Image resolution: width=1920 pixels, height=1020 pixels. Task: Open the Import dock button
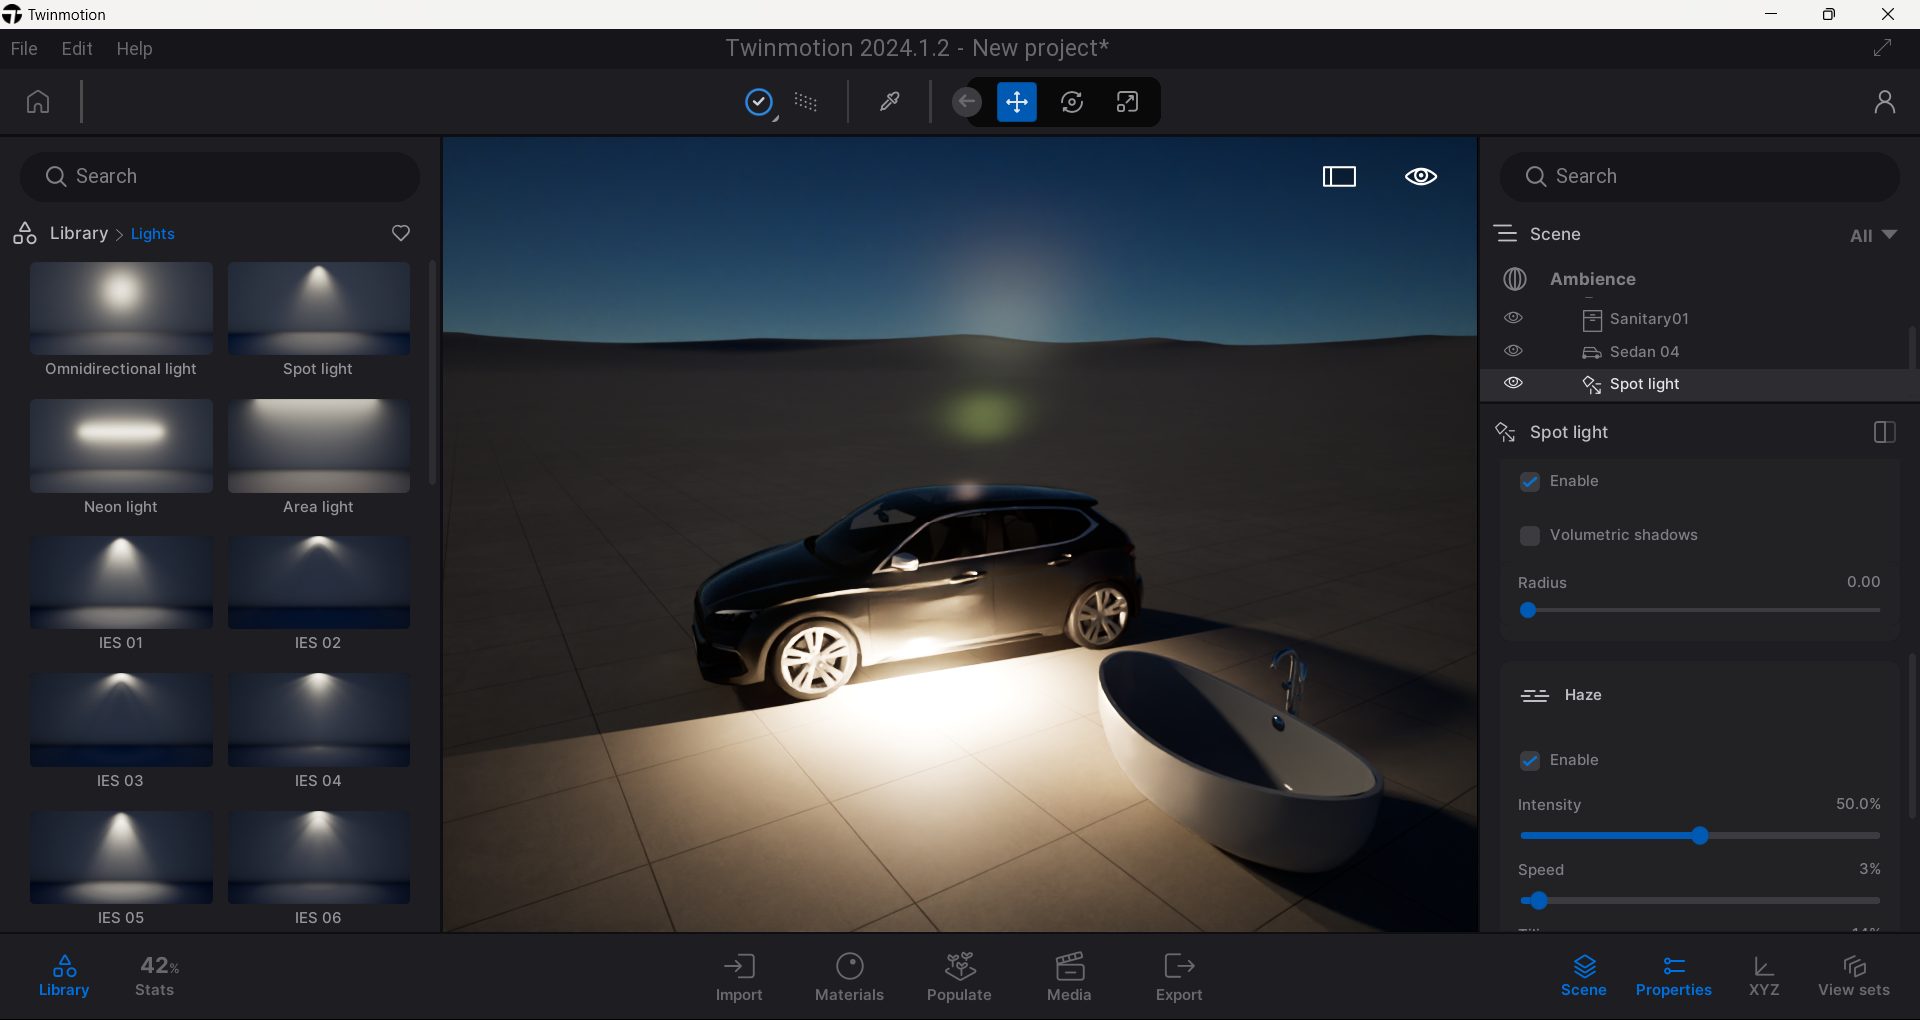739,977
